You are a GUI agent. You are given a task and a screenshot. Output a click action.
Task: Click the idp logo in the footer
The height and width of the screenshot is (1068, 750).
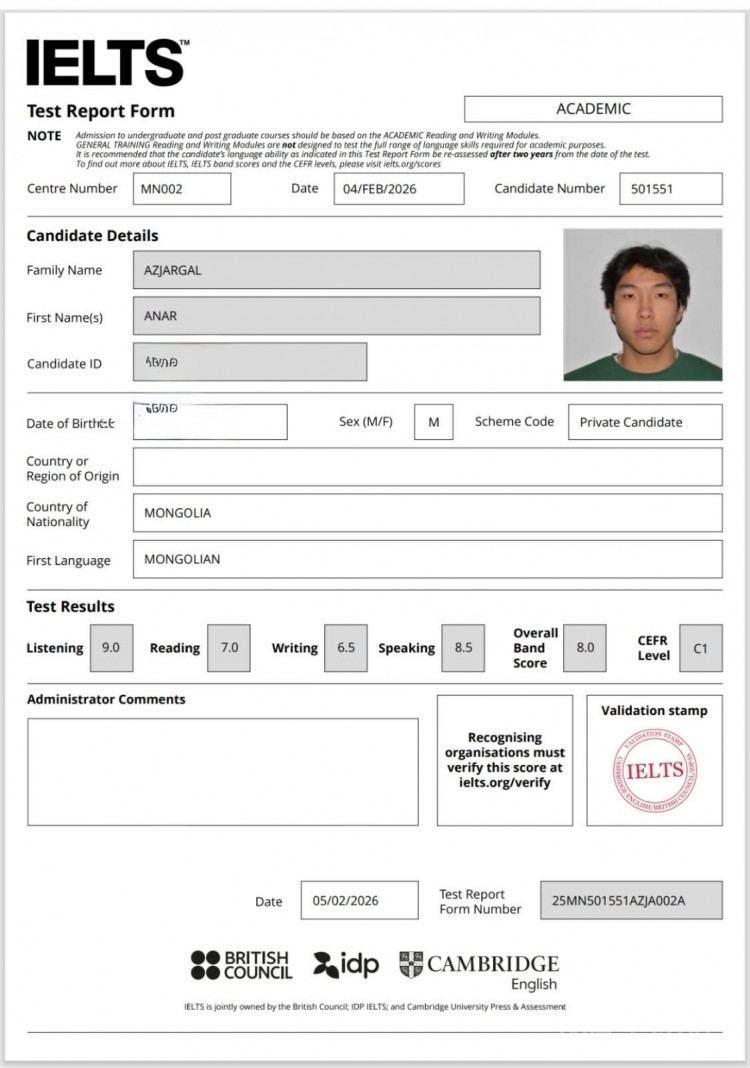tap(346, 965)
